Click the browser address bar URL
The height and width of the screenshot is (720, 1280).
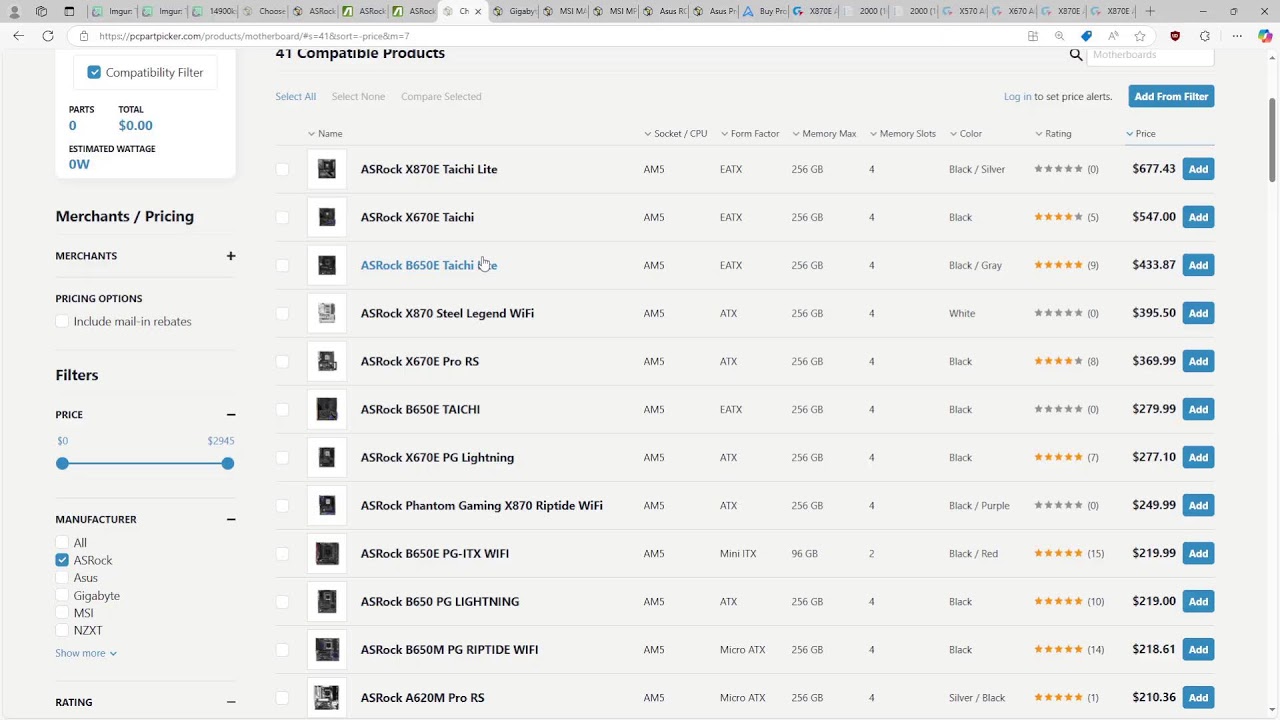click(254, 36)
